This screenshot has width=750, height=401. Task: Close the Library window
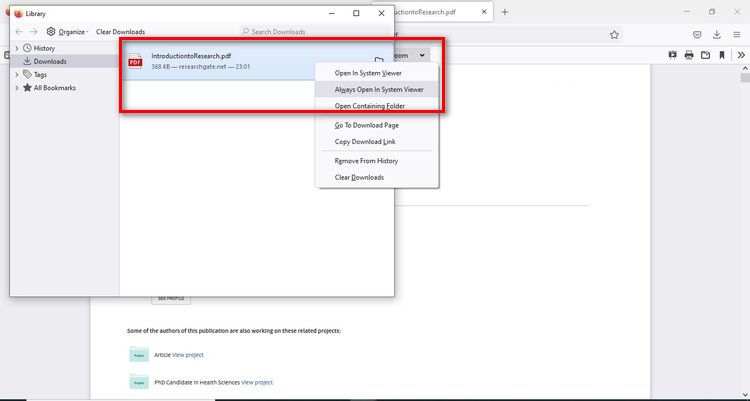tap(381, 13)
